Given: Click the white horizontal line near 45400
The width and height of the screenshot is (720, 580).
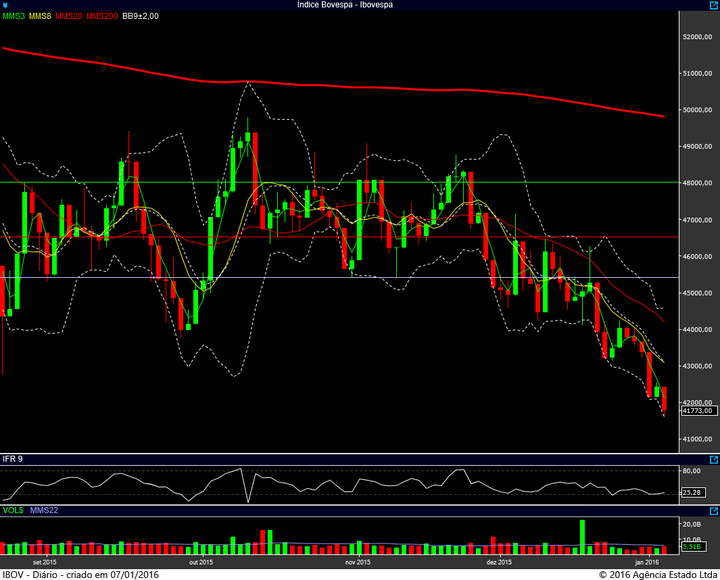Looking at the screenshot, I should click(339, 277).
